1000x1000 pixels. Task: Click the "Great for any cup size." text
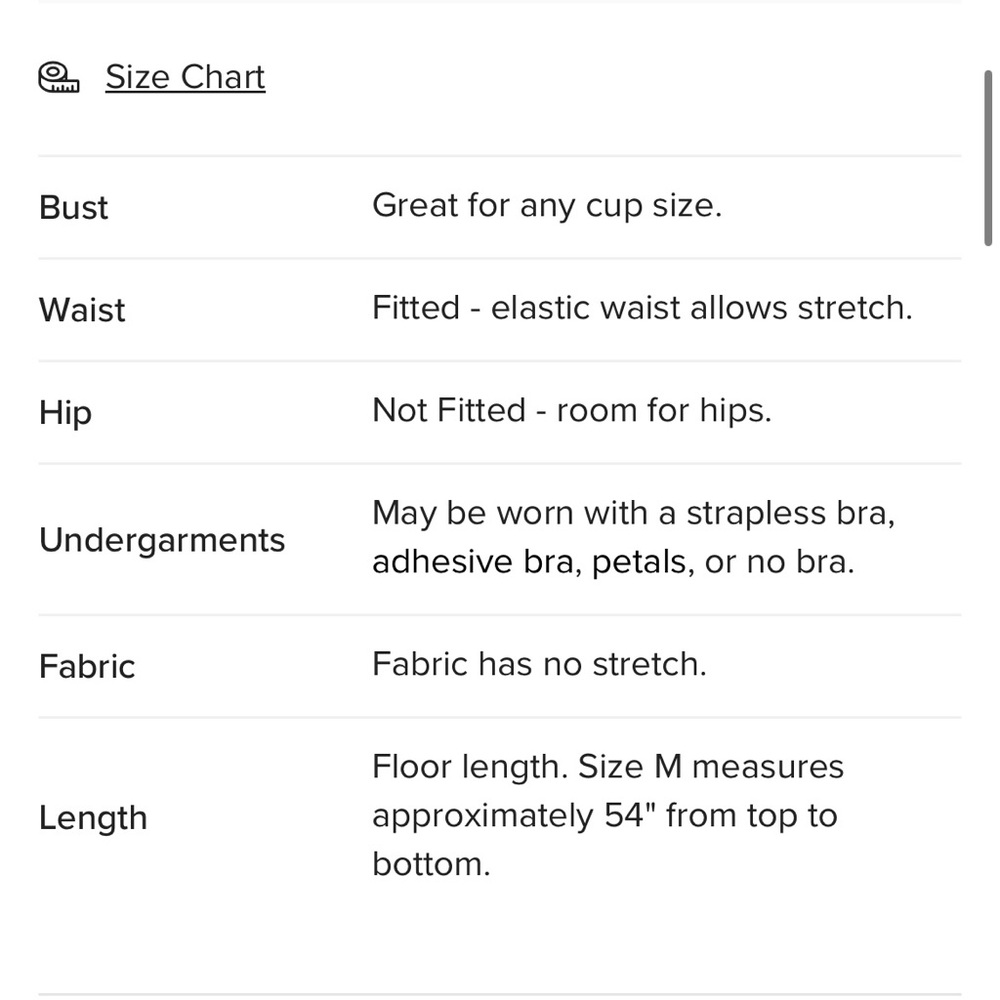(546, 206)
